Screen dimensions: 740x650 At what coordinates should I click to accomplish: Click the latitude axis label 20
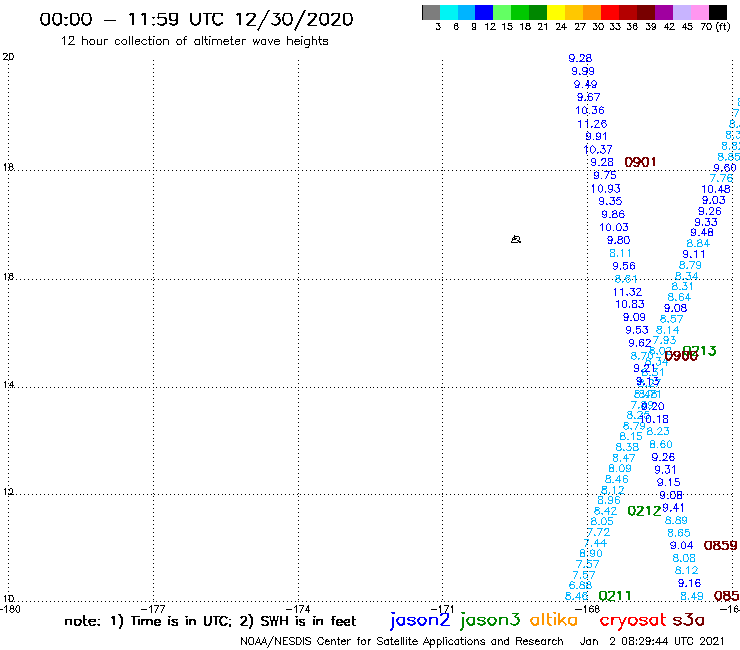(8, 57)
